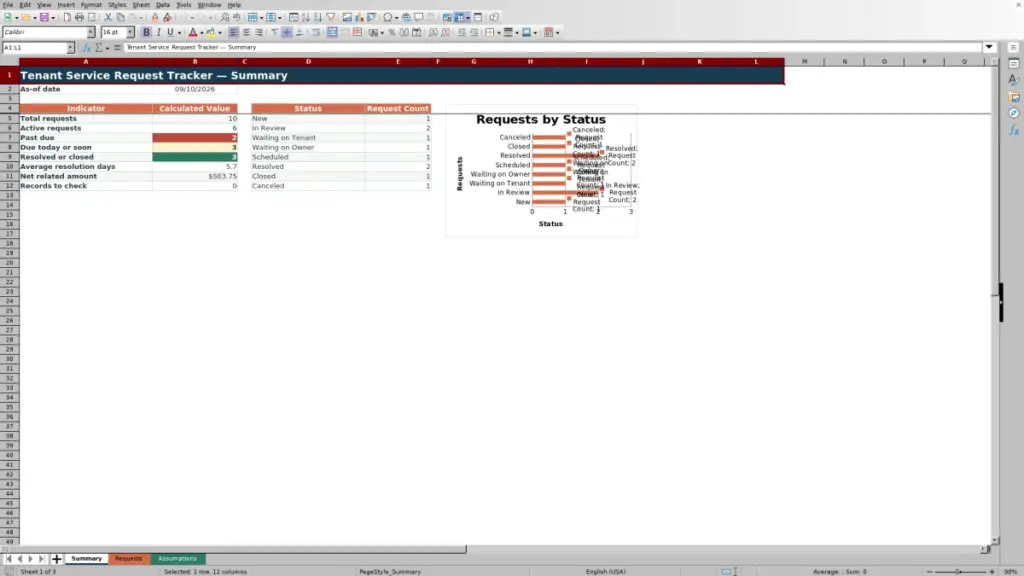
Task: Click the Insert Chart icon
Action: (x=359, y=17)
